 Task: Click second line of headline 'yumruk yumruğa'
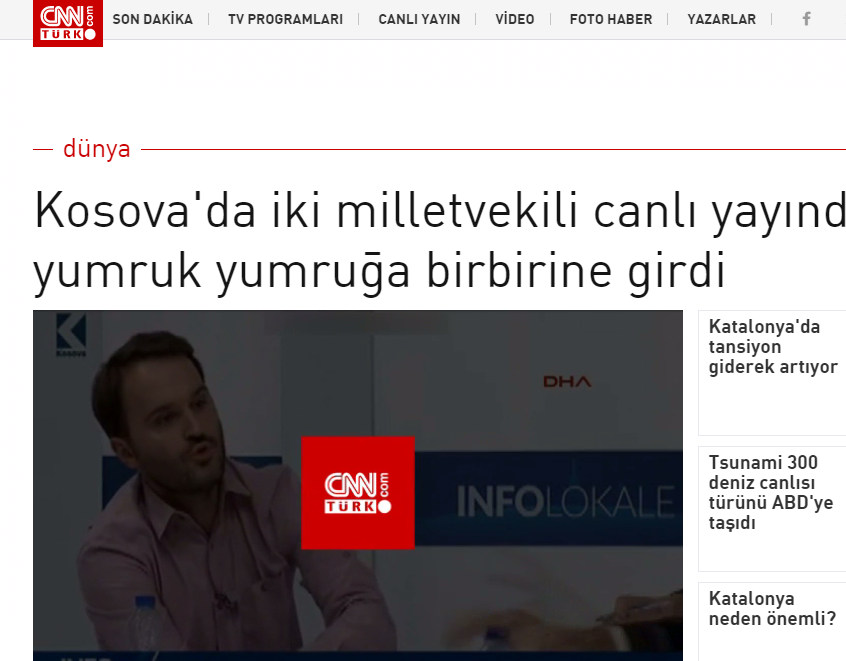(379, 271)
